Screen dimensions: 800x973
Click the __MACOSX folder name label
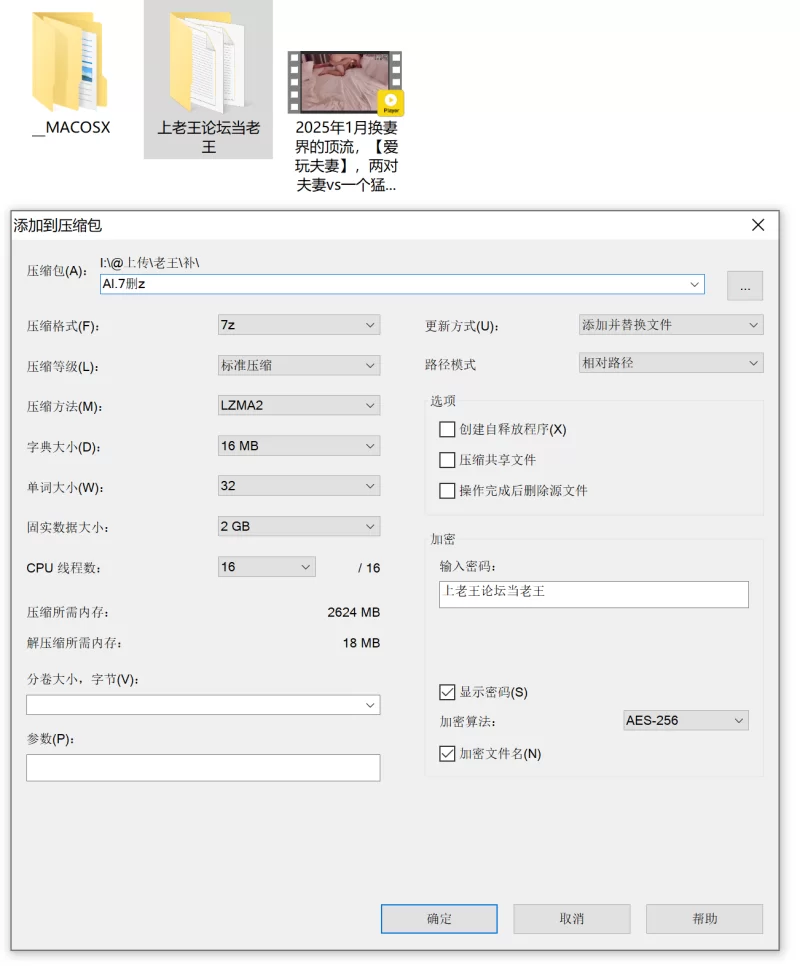coord(71,128)
